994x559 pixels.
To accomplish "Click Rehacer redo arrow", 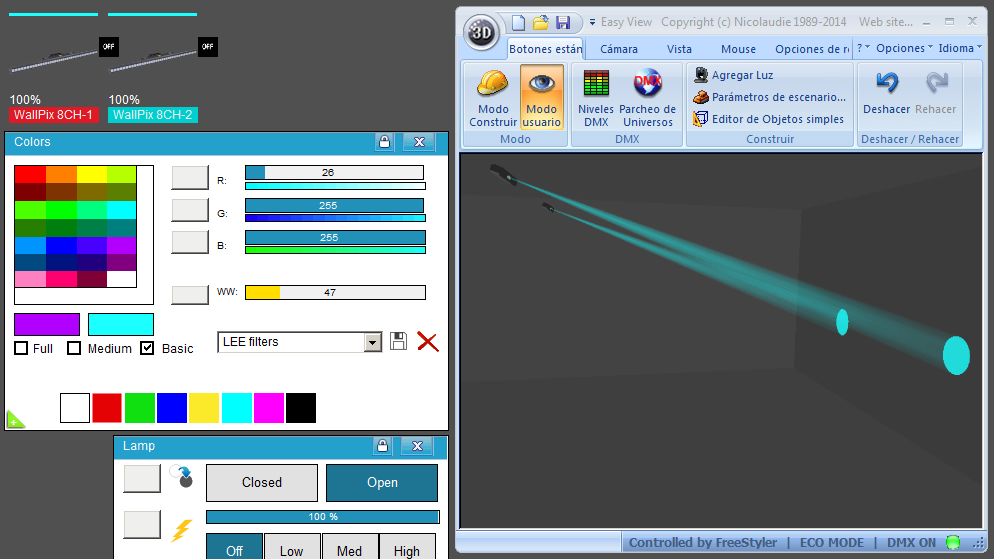I will coord(935,93).
